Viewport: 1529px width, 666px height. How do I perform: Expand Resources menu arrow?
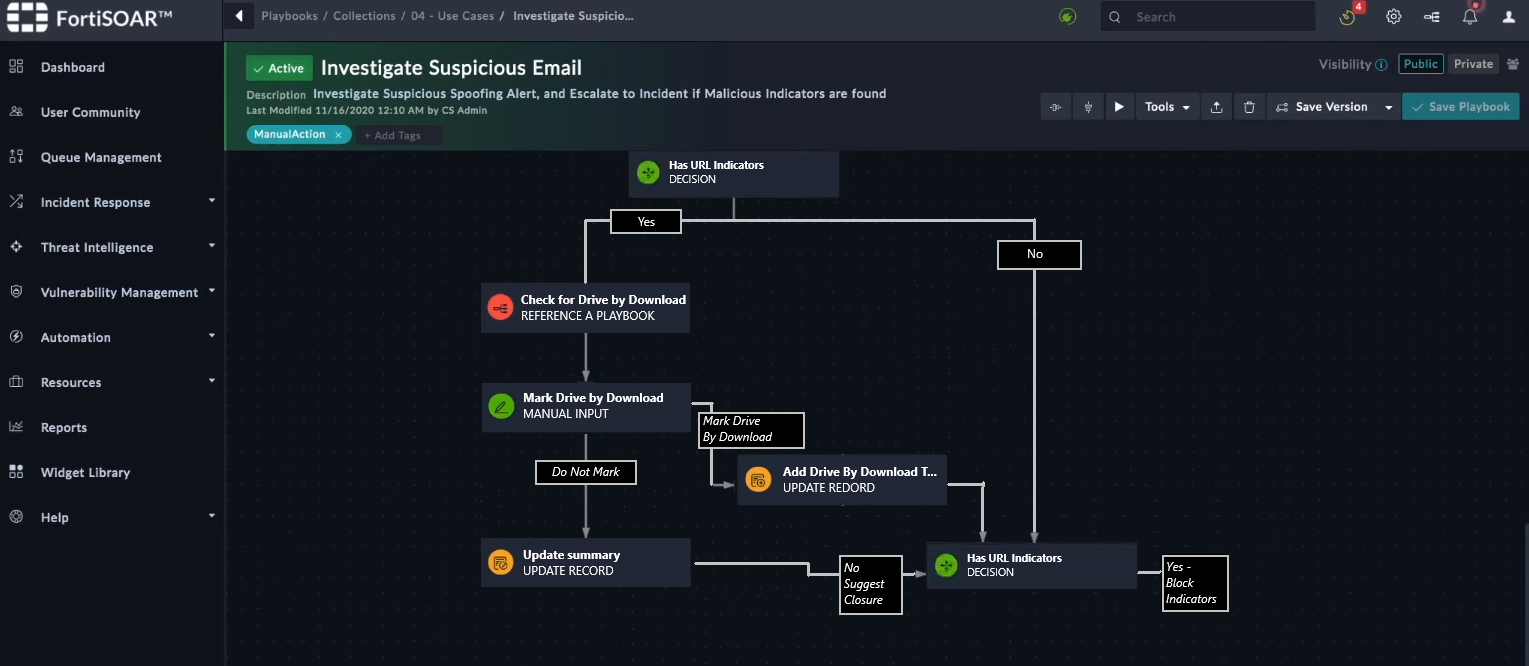click(211, 381)
